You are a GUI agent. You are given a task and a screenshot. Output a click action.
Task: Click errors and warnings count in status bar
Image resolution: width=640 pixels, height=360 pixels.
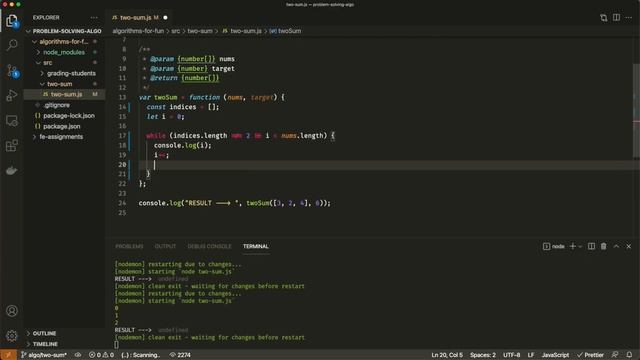[101, 355]
